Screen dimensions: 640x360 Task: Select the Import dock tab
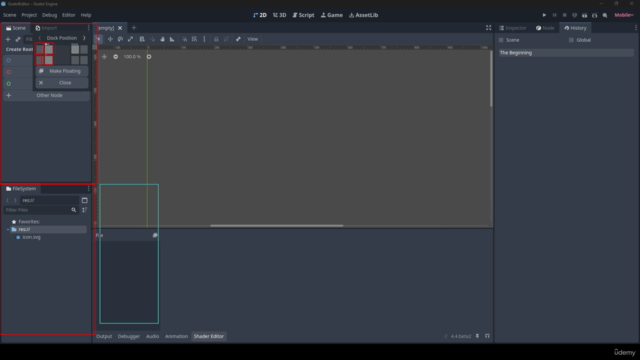click(46, 28)
